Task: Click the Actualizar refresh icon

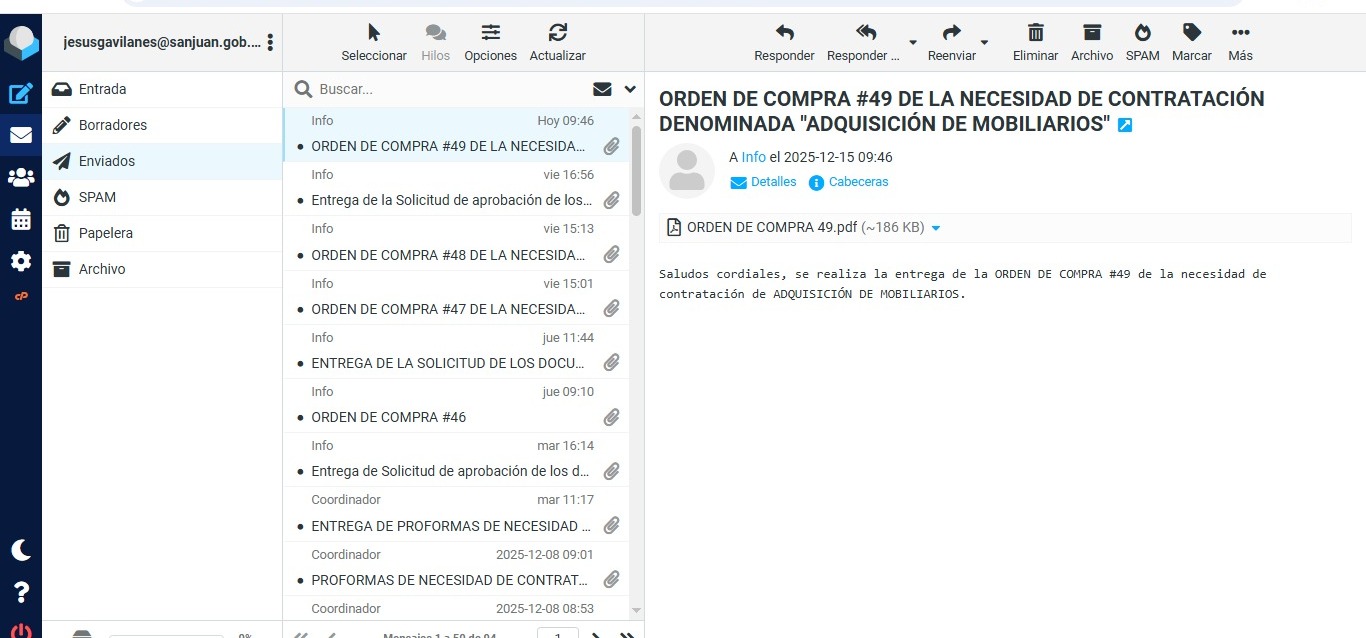Action: 557,42
